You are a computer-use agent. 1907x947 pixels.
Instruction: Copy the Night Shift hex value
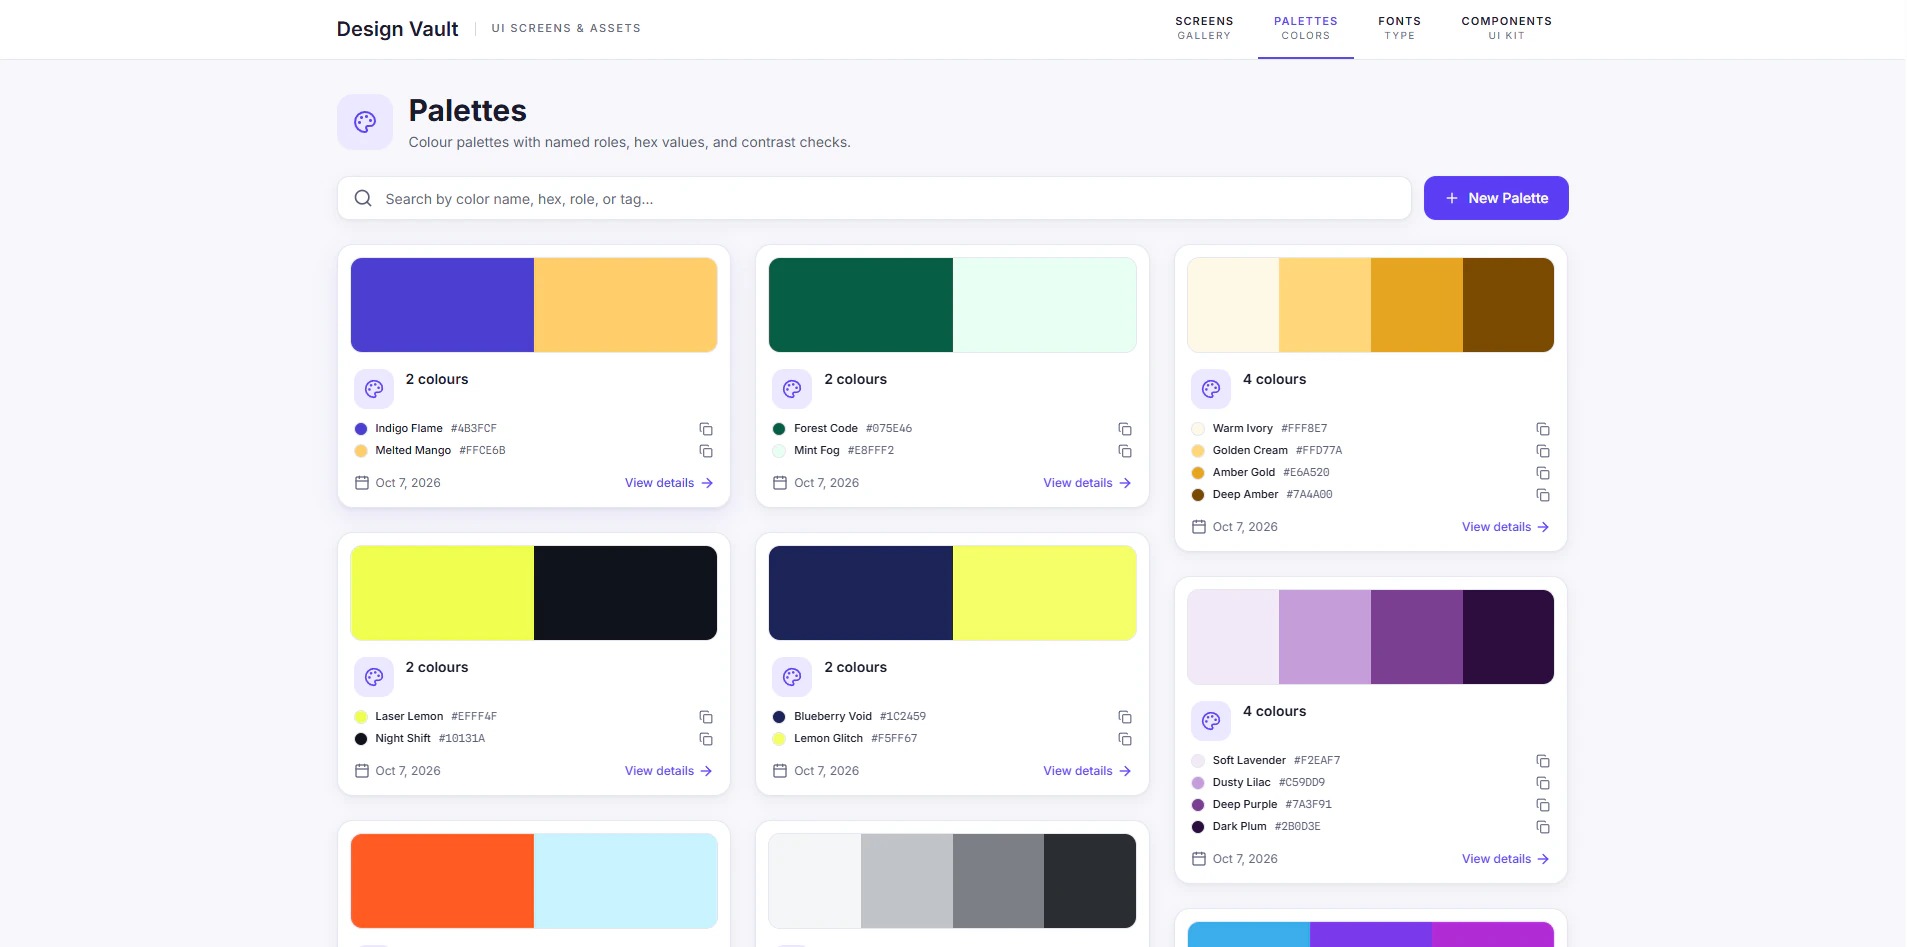pyautogui.click(x=706, y=739)
